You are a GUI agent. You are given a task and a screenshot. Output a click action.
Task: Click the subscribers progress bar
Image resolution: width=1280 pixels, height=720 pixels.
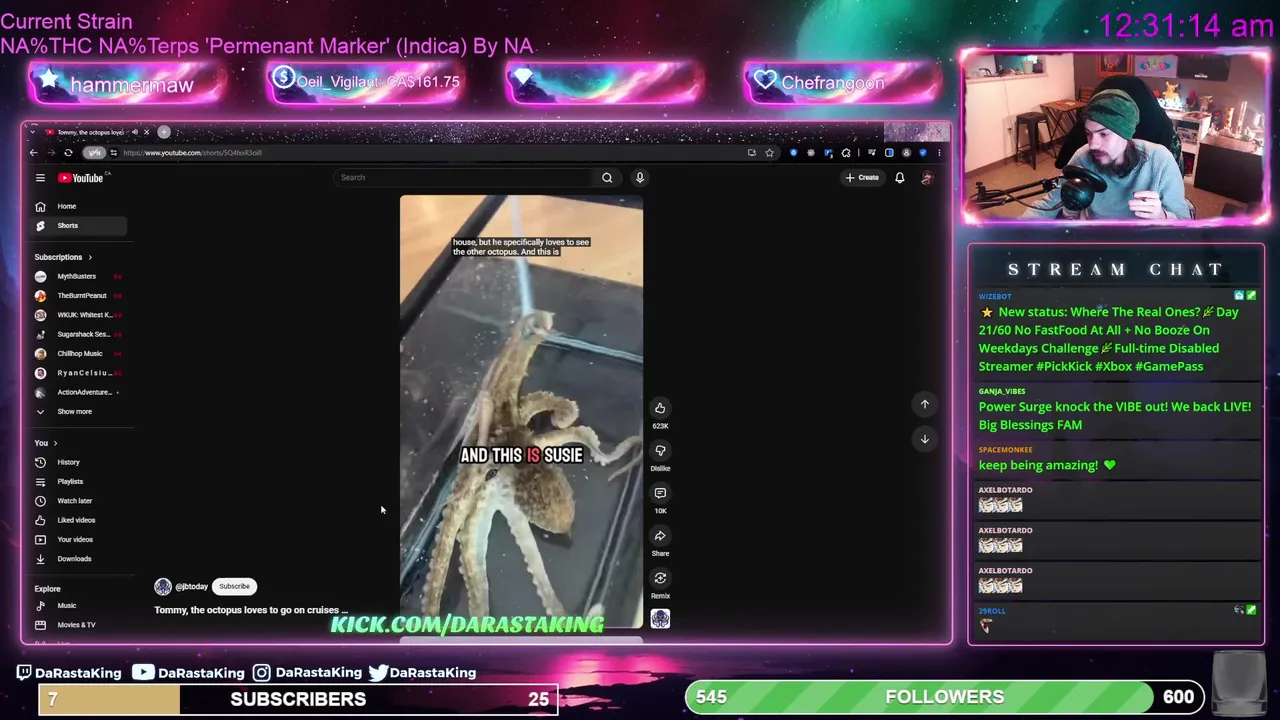point(298,699)
